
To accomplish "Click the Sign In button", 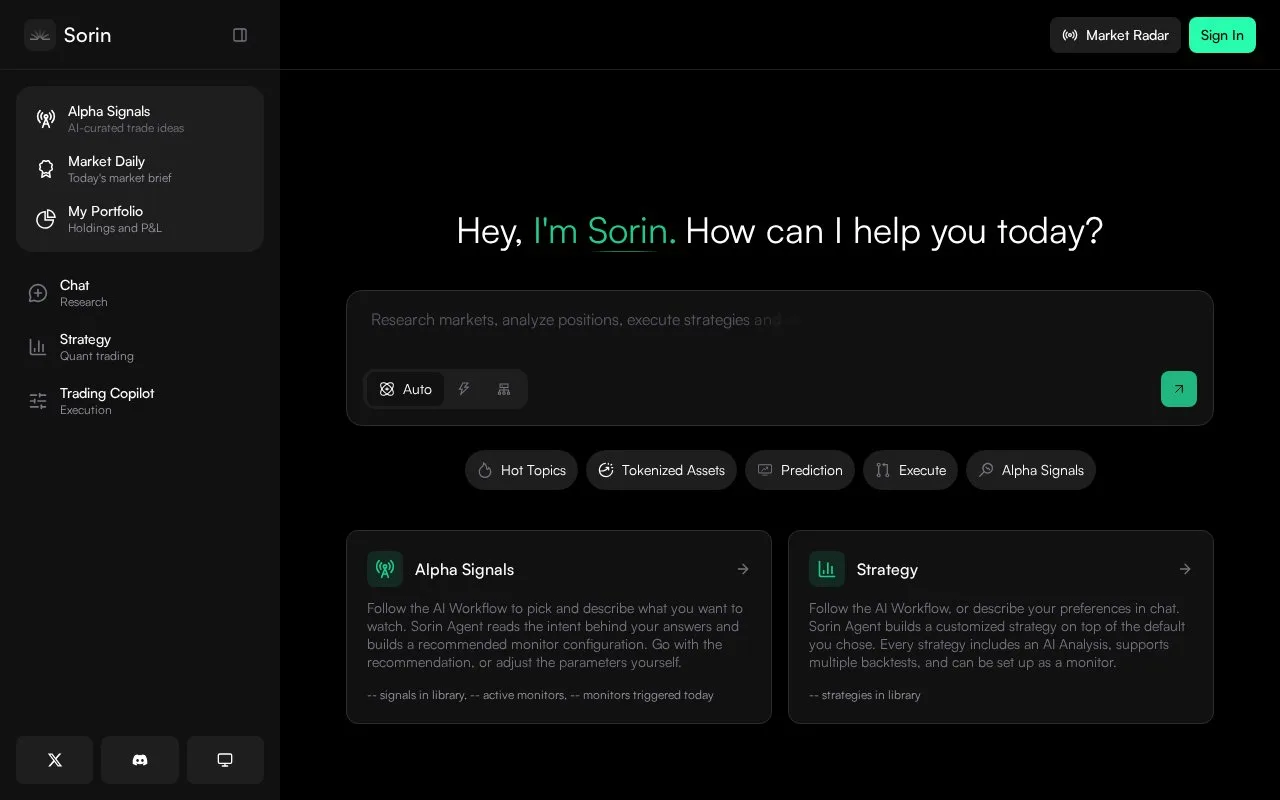I will [1222, 35].
